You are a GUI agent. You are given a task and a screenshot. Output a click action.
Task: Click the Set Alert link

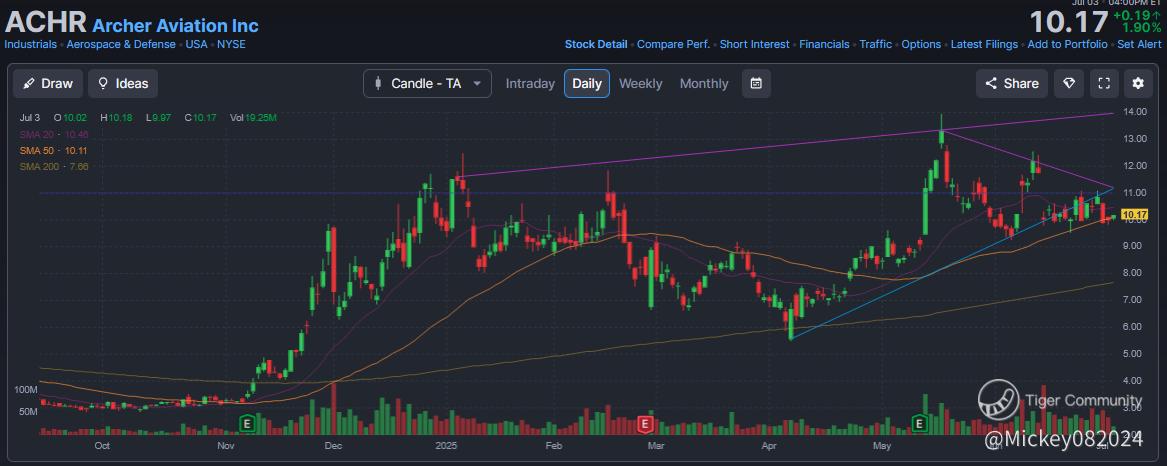(x=1139, y=44)
